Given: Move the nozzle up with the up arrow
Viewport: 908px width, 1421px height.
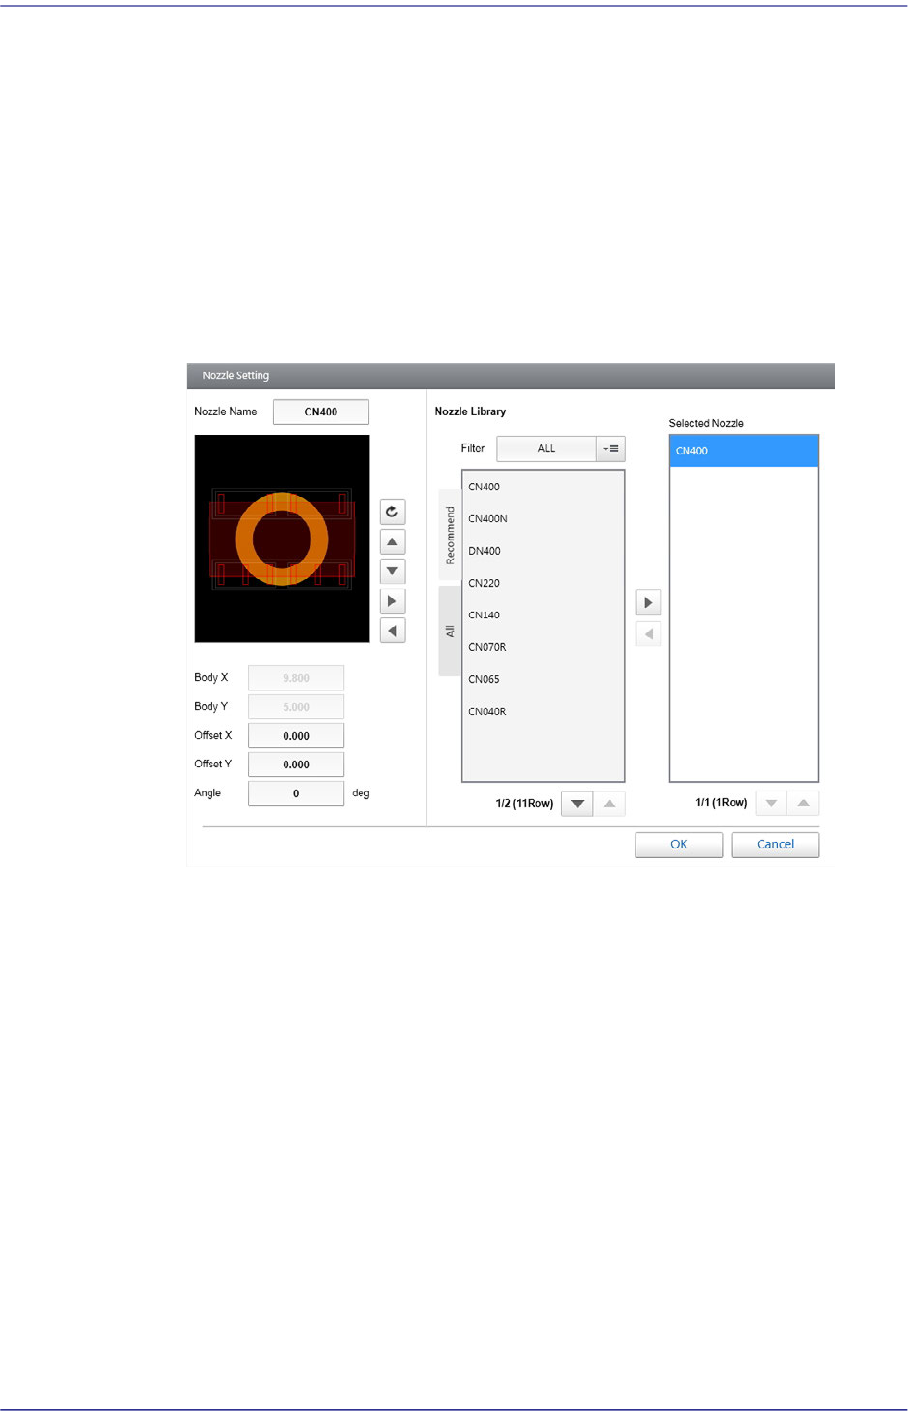Looking at the screenshot, I should point(392,542).
